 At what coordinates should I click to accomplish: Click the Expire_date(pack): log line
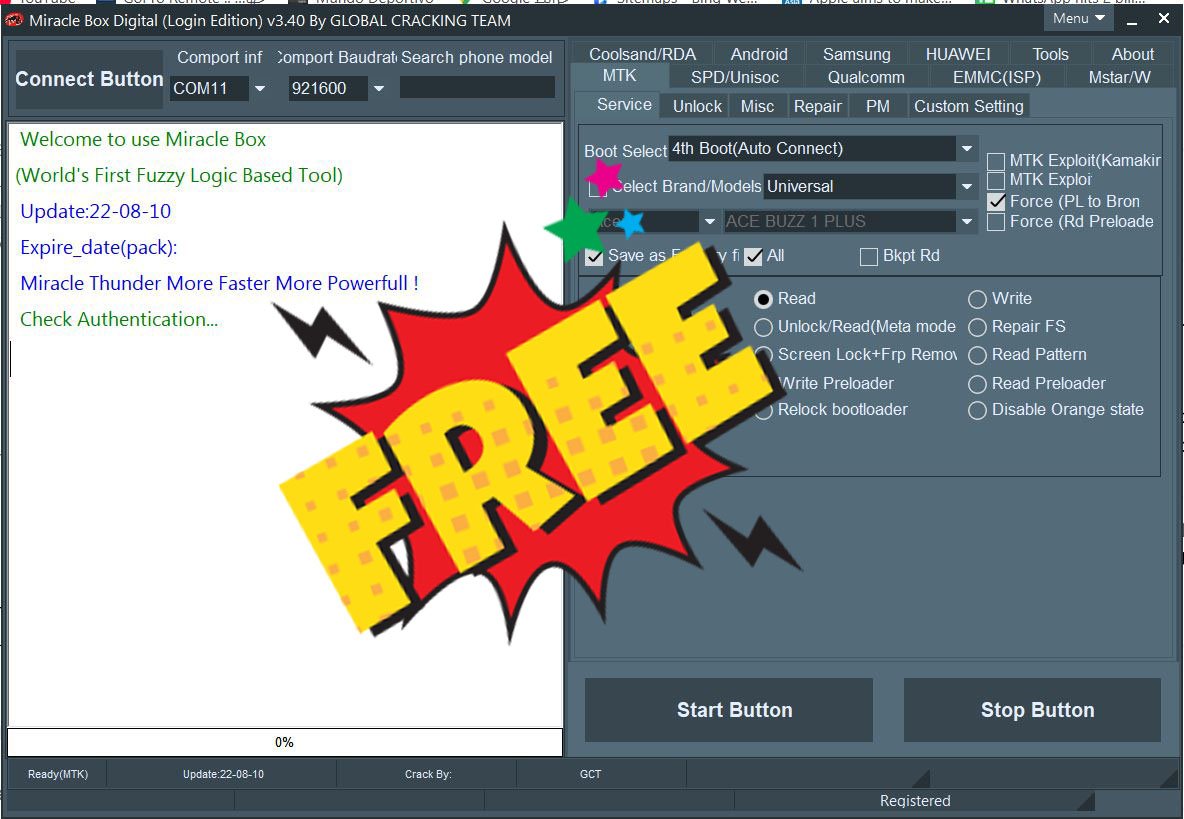coord(99,248)
